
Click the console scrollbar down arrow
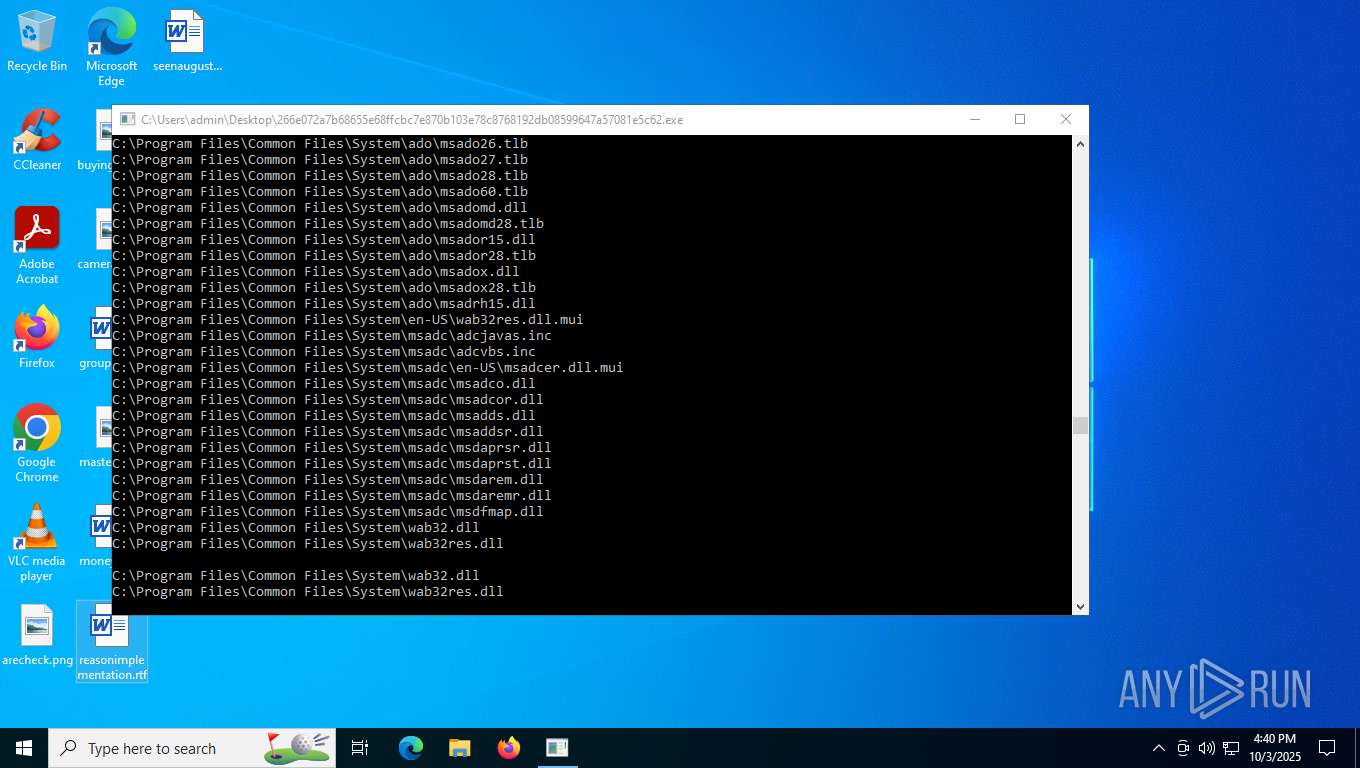click(x=1080, y=606)
